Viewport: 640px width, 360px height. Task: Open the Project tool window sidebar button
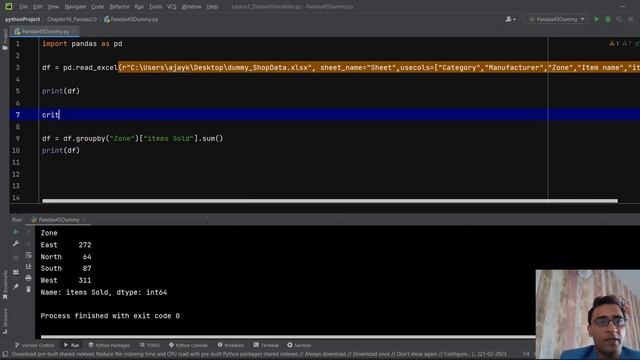(5, 40)
